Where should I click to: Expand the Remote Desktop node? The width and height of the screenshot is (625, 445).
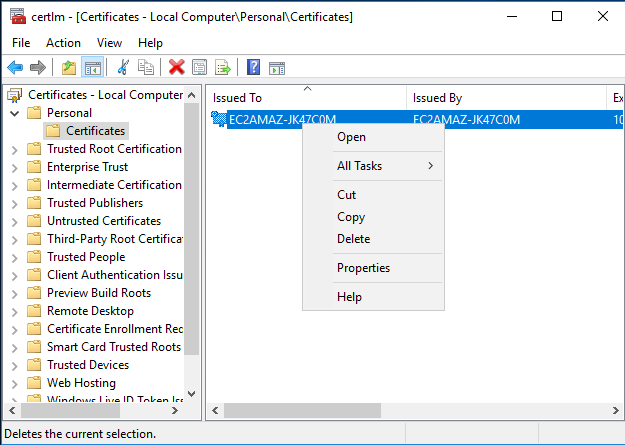15,312
